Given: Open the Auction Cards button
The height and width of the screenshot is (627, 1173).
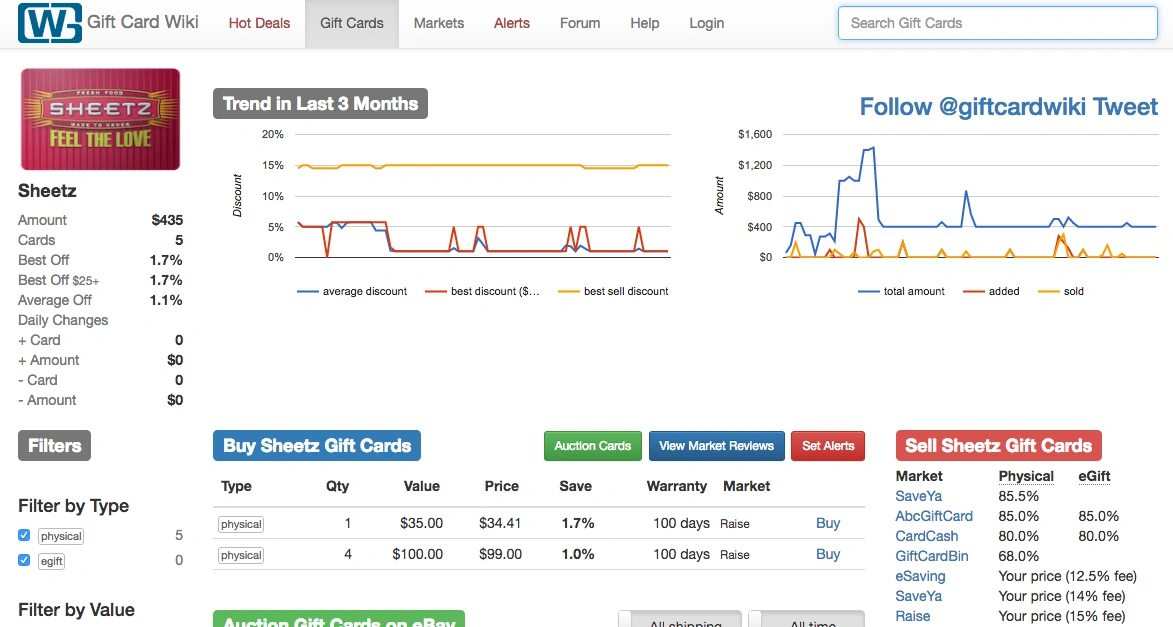Looking at the screenshot, I should (x=592, y=446).
